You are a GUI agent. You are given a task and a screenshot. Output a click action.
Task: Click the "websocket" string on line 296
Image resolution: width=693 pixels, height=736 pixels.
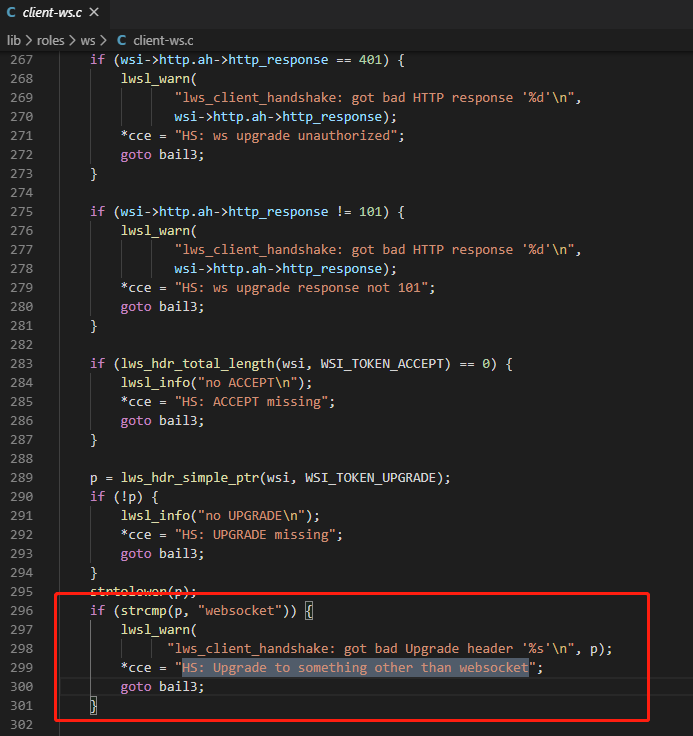(239, 611)
